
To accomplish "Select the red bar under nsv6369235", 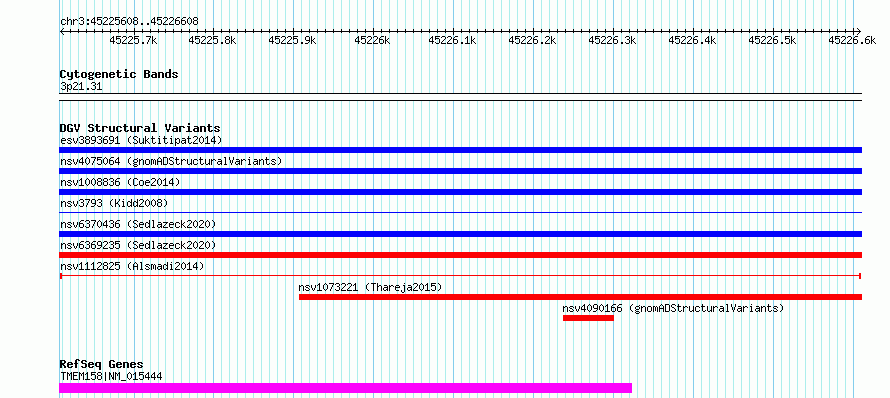I will tap(460, 255).
